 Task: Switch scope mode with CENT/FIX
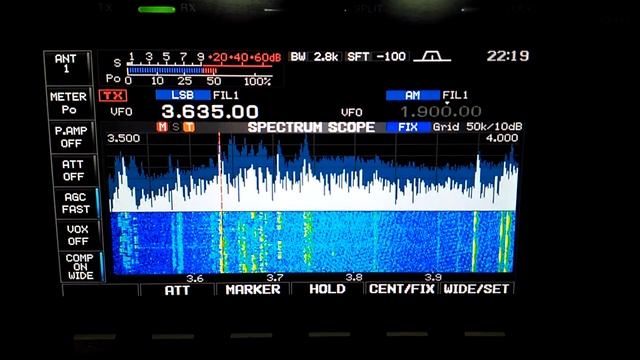pos(402,289)
